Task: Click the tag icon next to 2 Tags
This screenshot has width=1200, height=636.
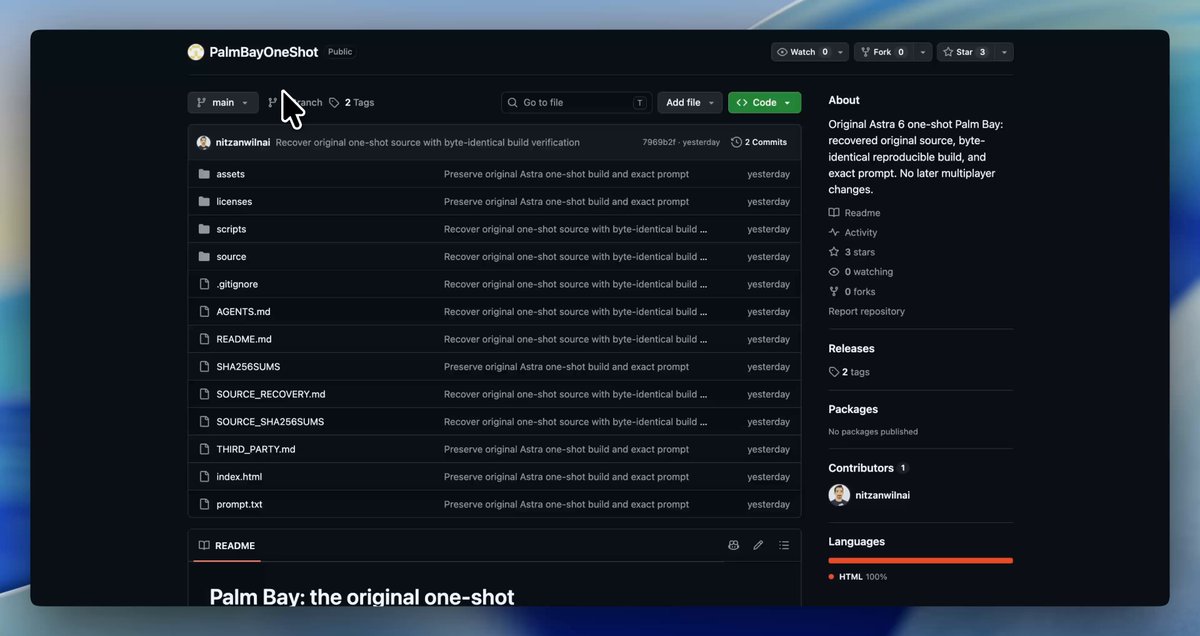Action: [x=334, y=102]
